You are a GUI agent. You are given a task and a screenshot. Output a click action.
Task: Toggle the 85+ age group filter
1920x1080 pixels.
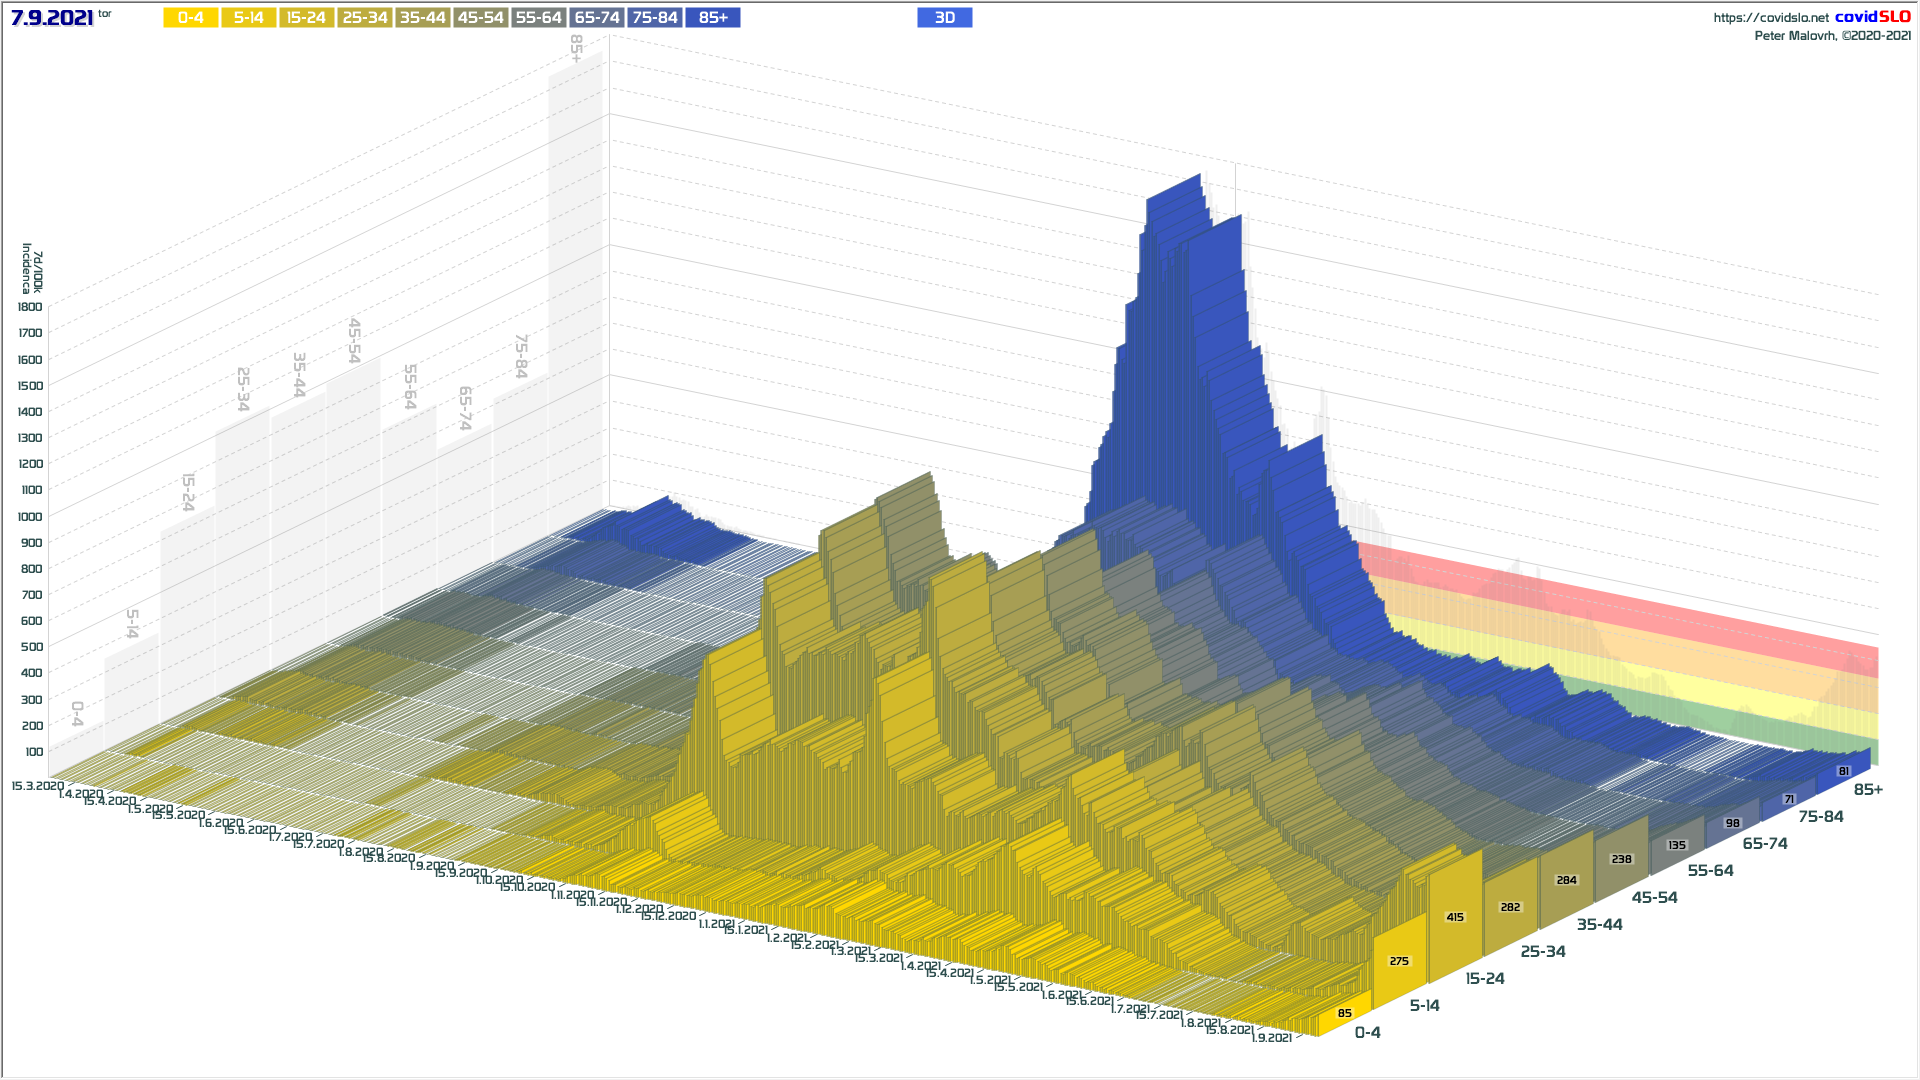(713, 18)
